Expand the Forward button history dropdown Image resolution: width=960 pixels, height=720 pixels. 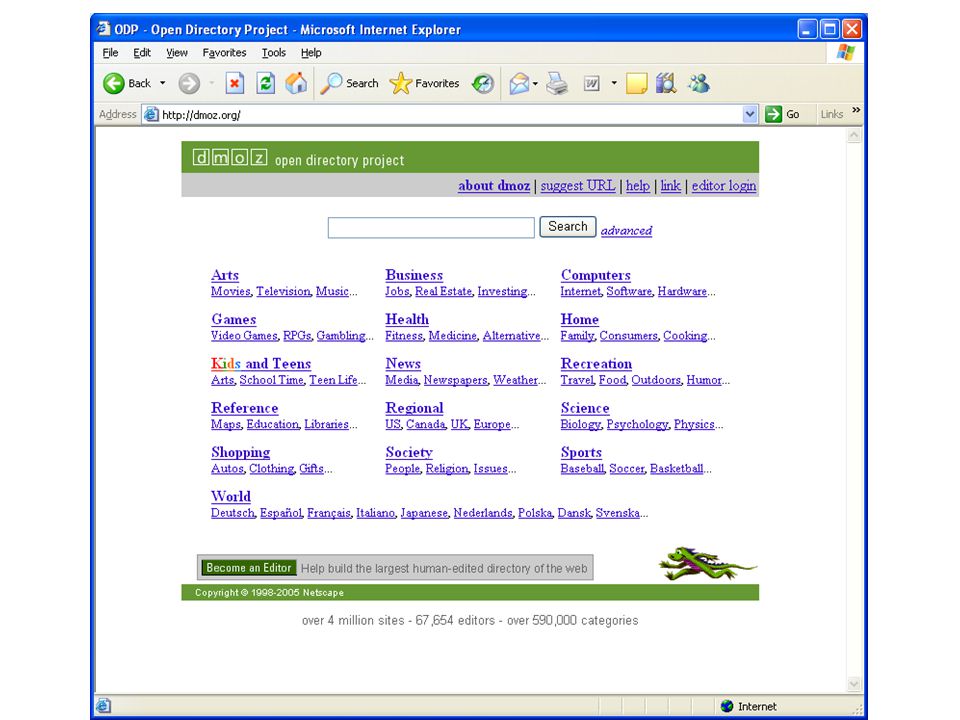pos(212,83)
